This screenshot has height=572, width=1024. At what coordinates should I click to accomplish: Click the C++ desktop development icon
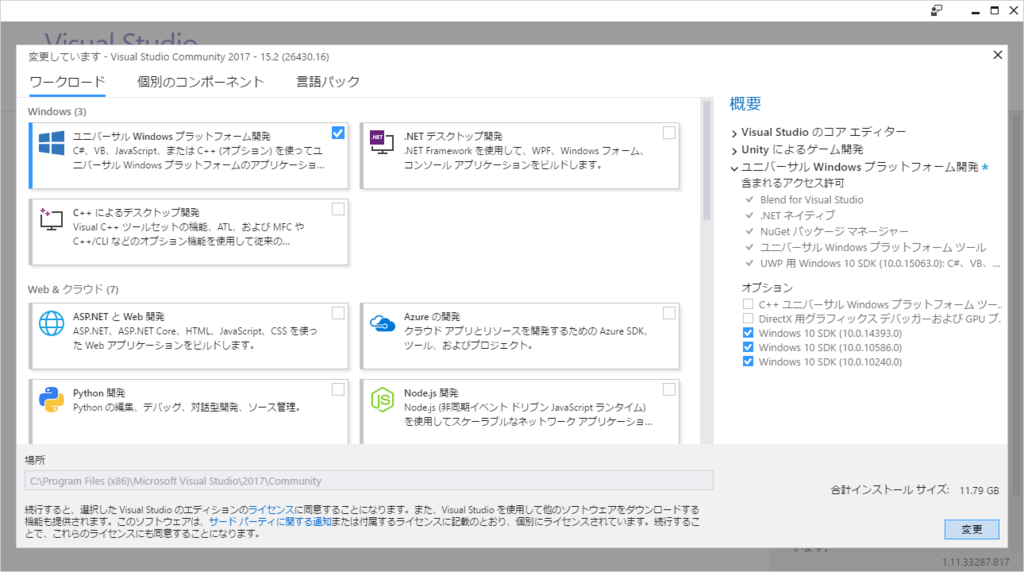click(52, 219)
